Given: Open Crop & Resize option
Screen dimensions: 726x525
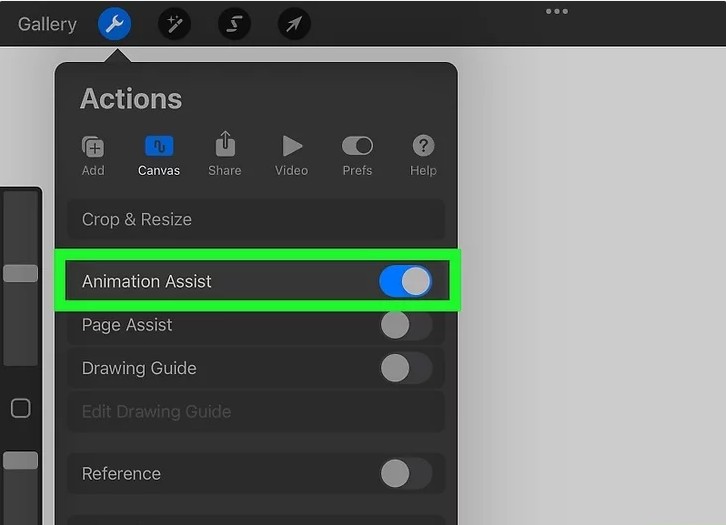Looking at the screenshot, I should (256, 219).
